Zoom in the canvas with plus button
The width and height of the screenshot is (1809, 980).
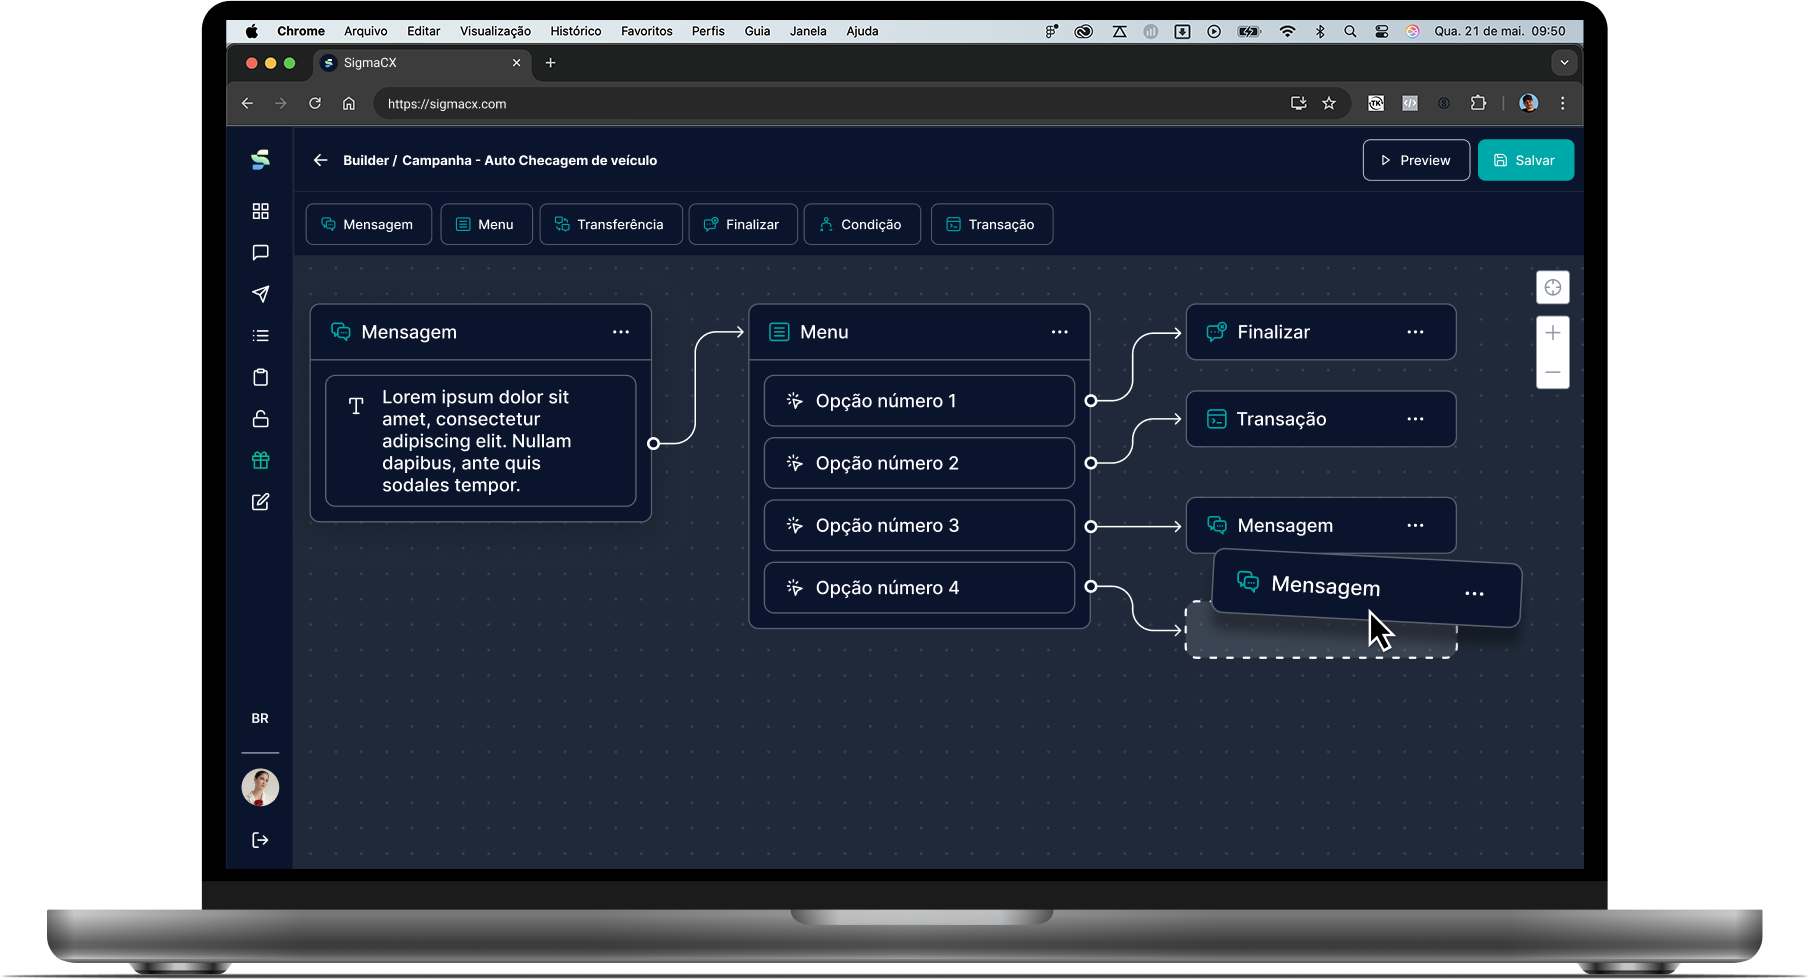pyautogui.click(x=1552, y=333)
